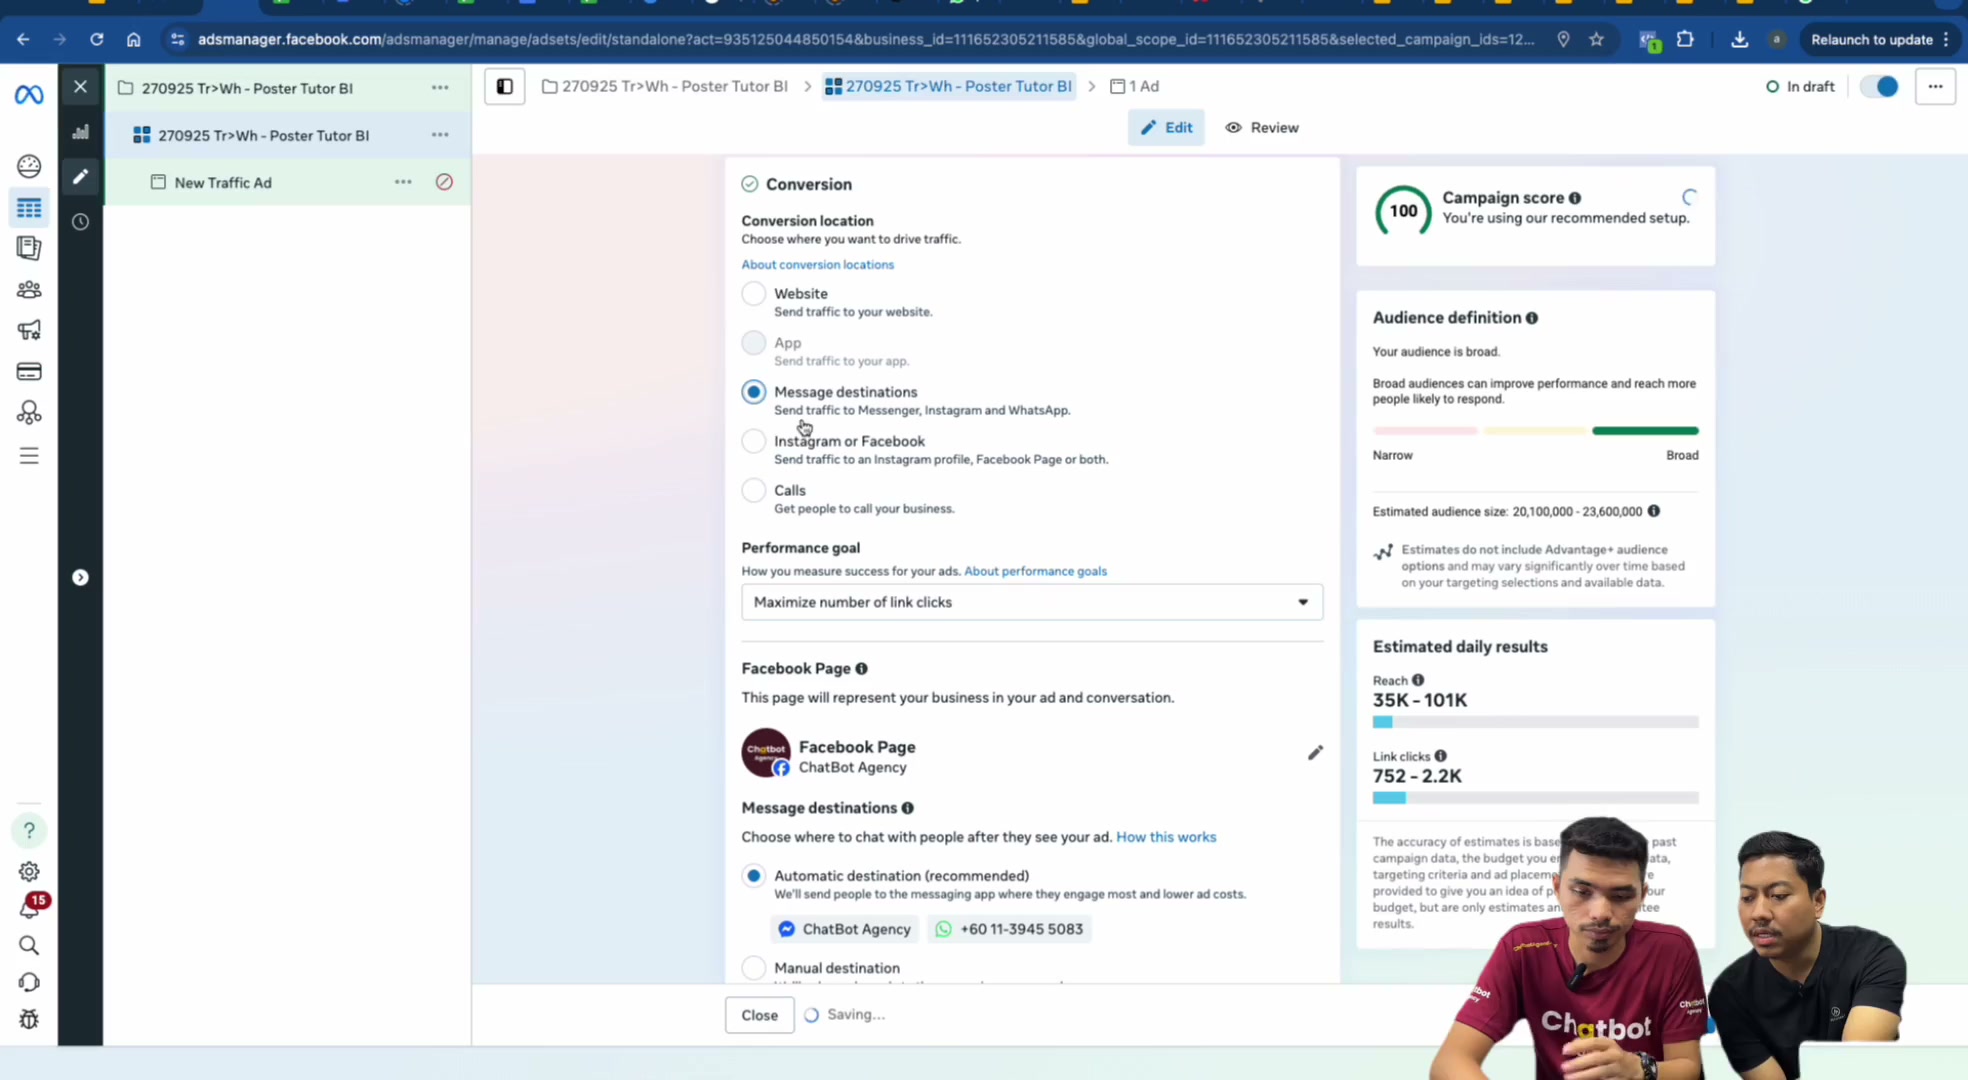The height and width of the screenshot is (1080, 1968).
Task: Go to 1 Ad breadcrumb item
Action: [x=1135, y=87]
